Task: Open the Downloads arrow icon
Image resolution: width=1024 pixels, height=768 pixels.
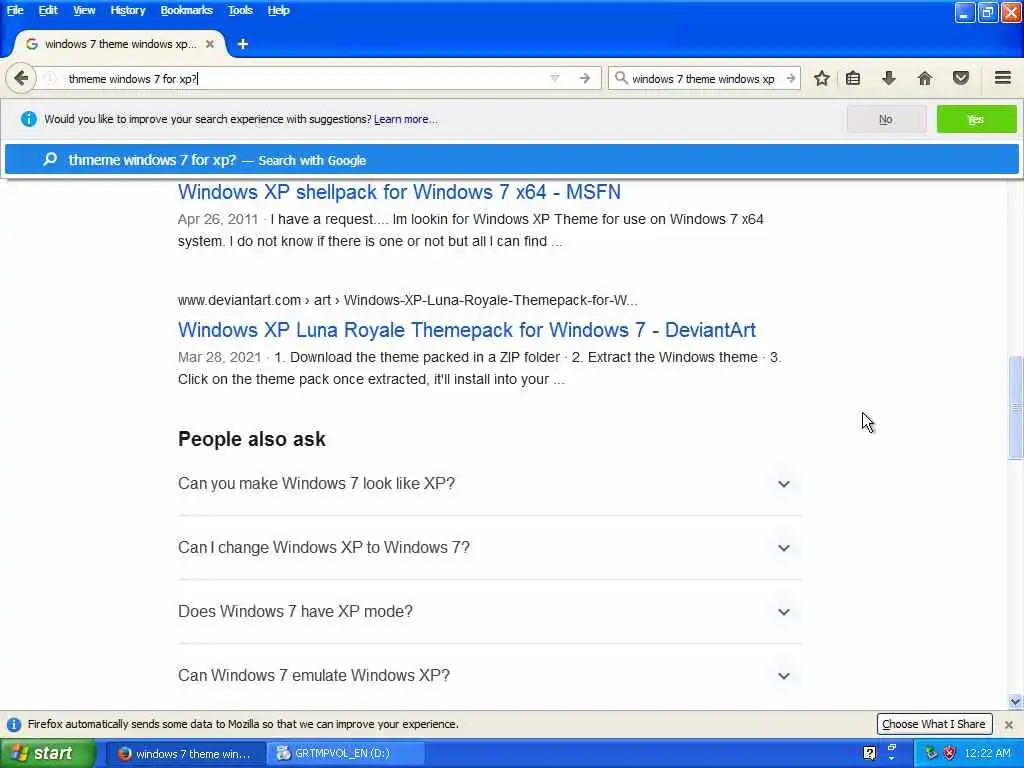Action: pos(889,78)
